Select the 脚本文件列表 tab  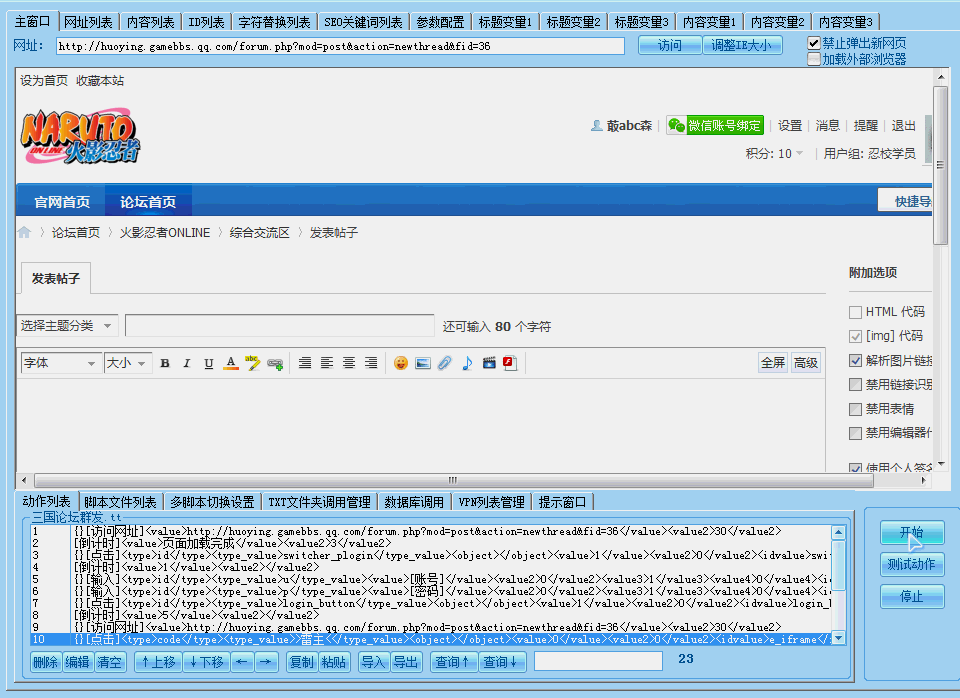[120, 502]
